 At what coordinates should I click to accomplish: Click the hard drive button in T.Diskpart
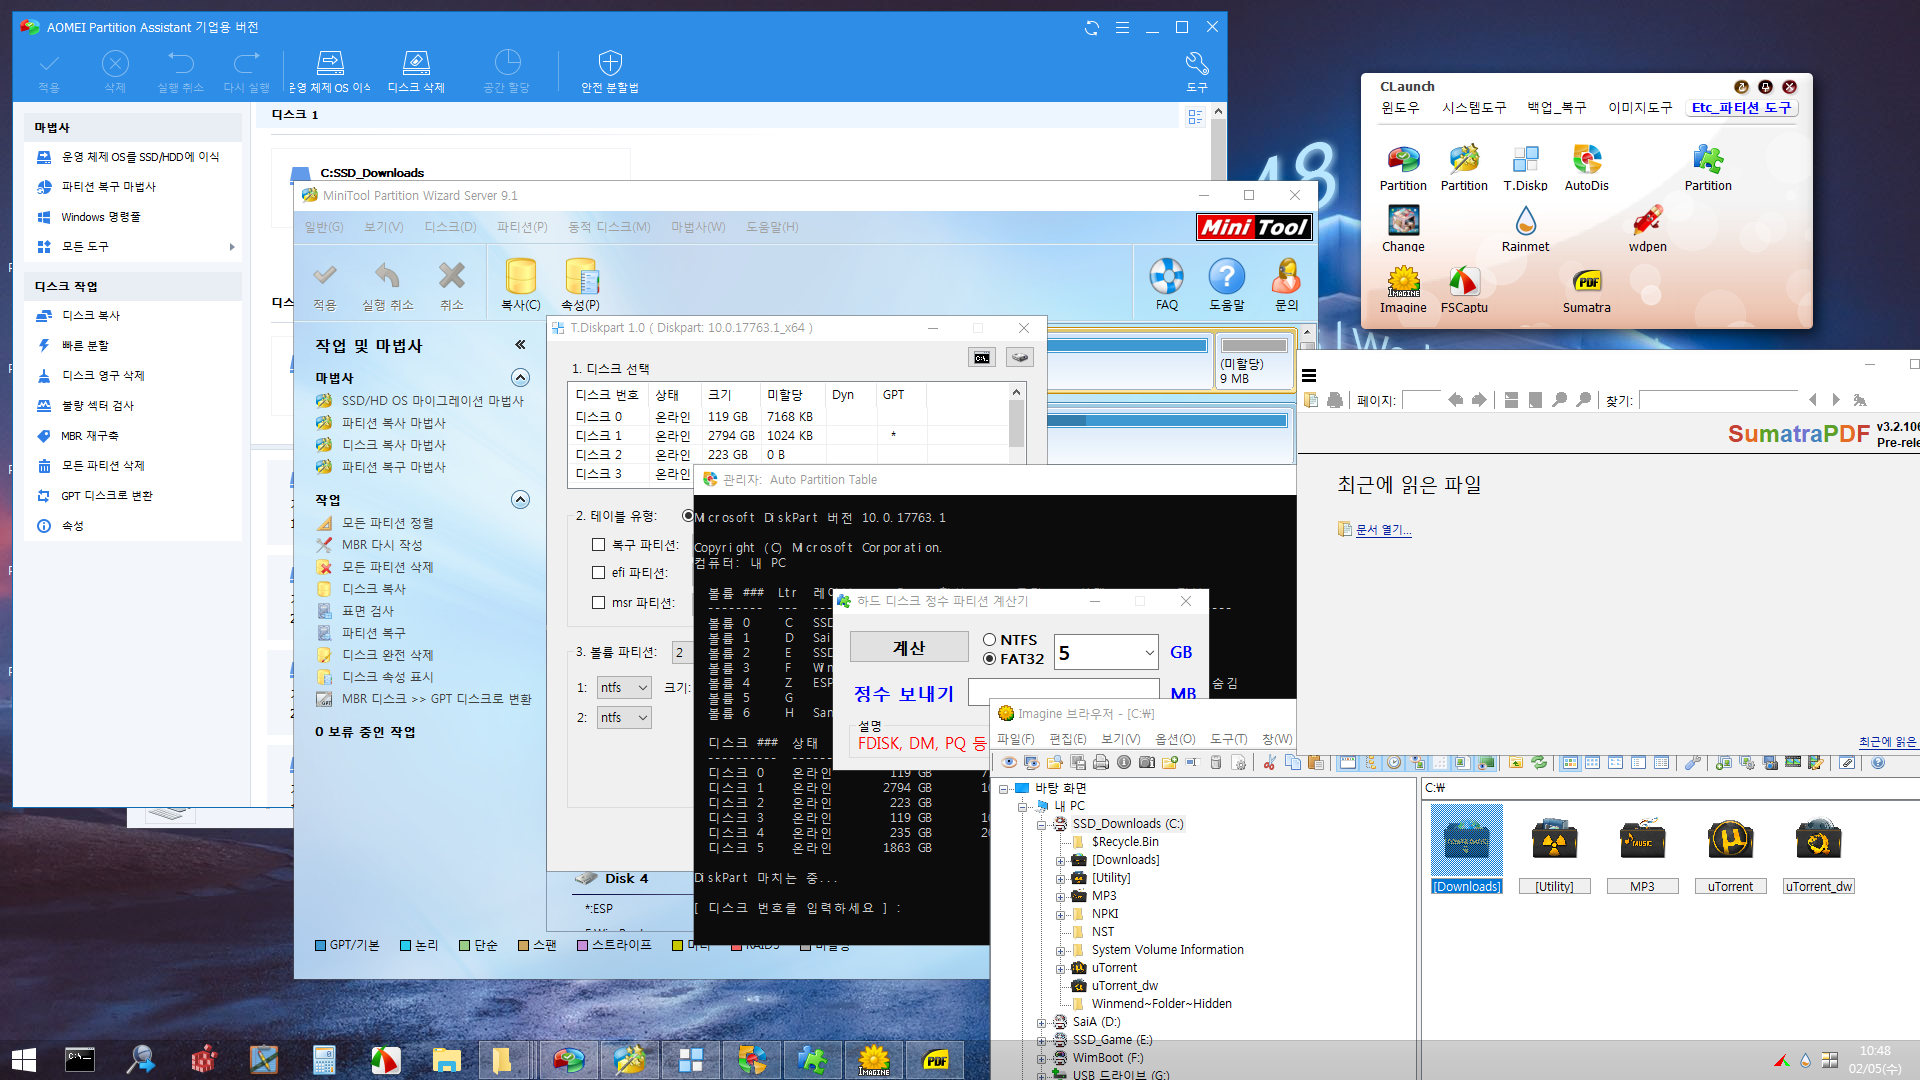[1020, 358]
